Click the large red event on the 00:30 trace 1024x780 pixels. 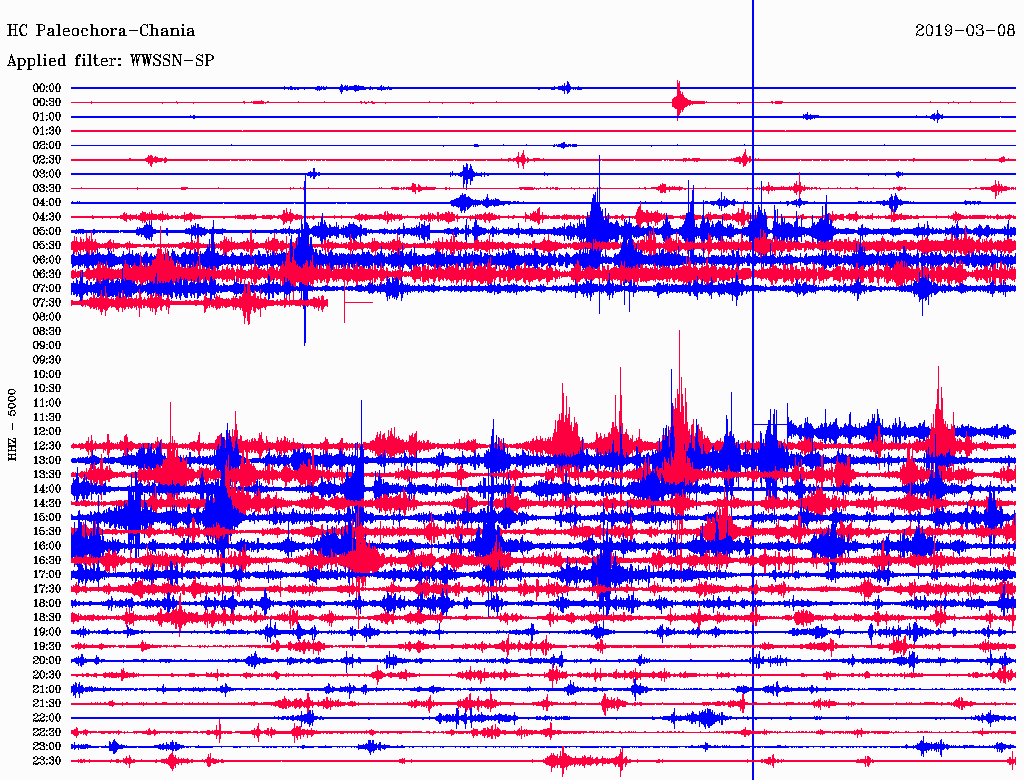[682, 101]
